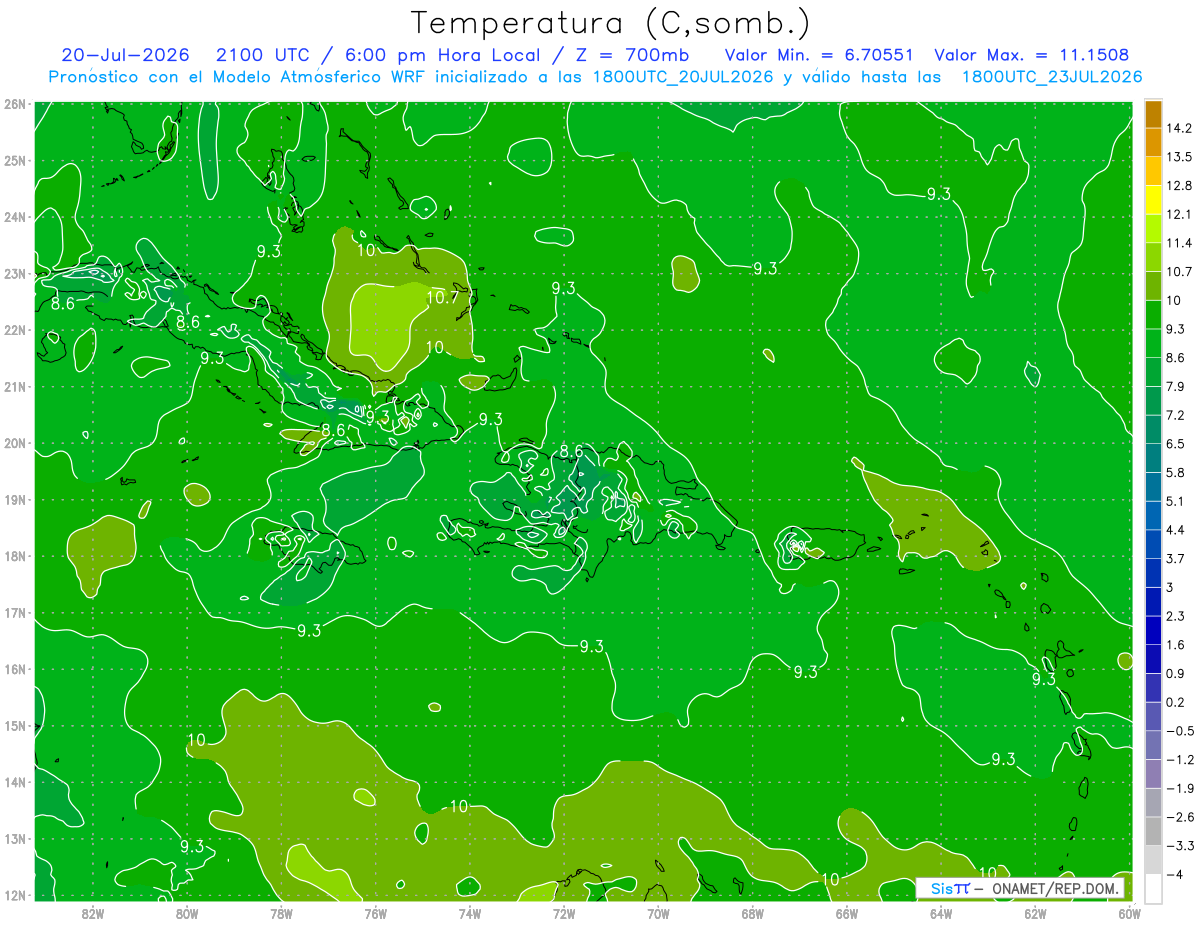Click the 'ONAMET/REP.DOM.' credit label

1055,888
